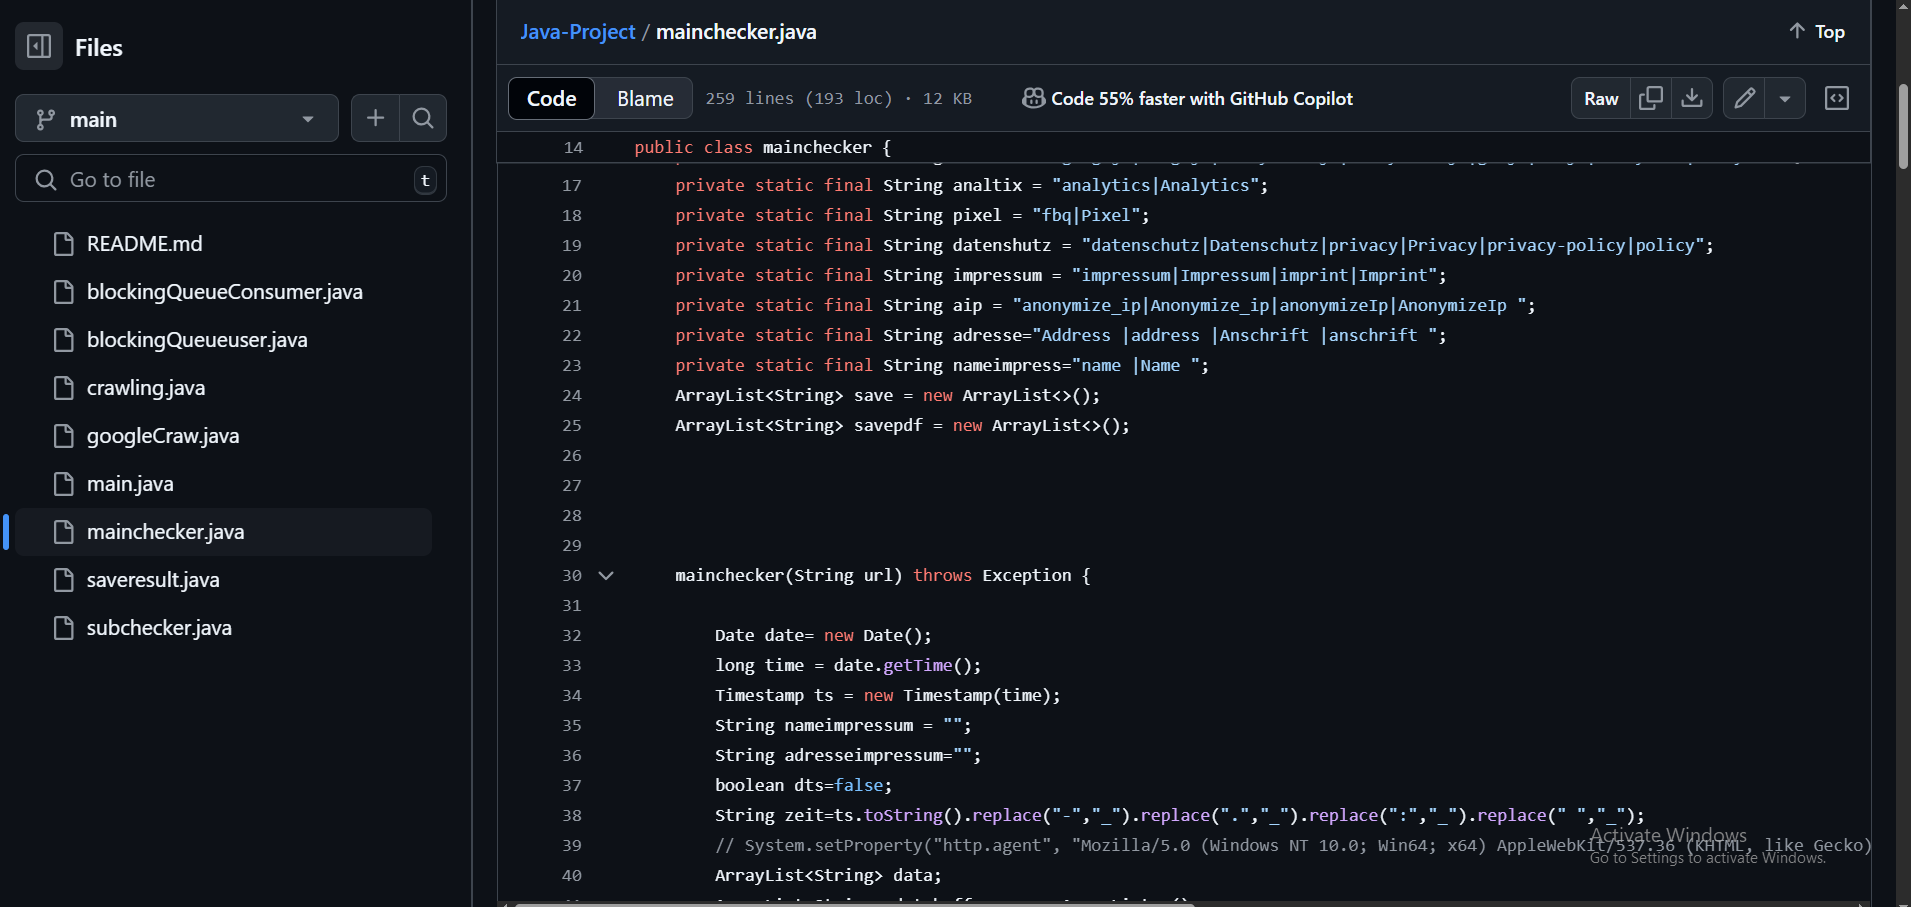Open the Java-Project breadcrumb link
Screen dimensions: 1911x907
[x=577, y=32]
